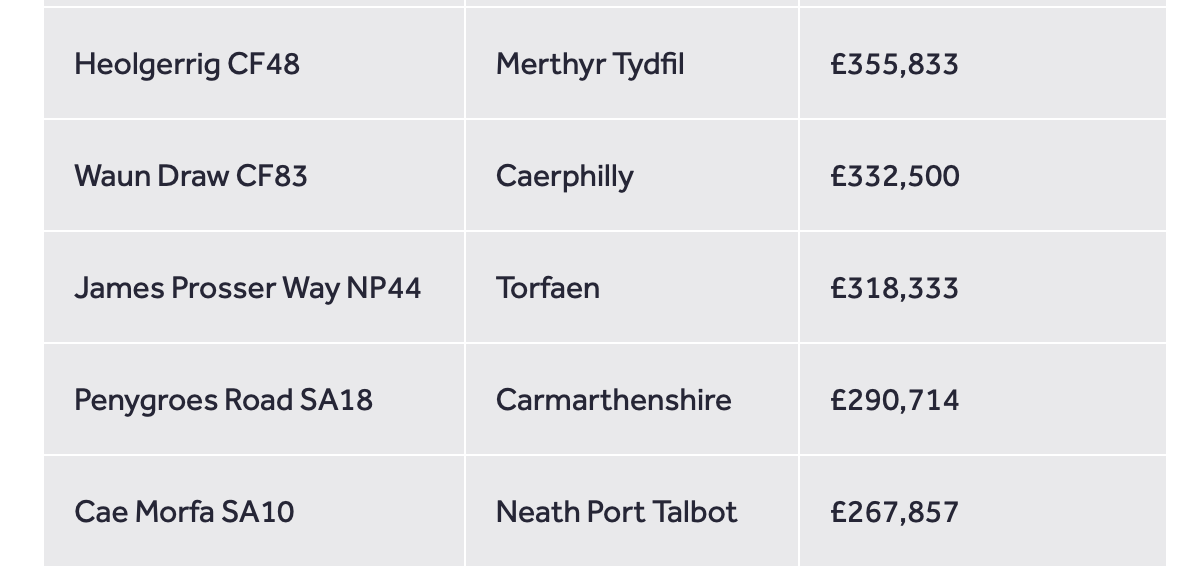Viewport: 1204px width, 588px height.
Task: Select the £267,857 price value
Action: tap(894, 513)
